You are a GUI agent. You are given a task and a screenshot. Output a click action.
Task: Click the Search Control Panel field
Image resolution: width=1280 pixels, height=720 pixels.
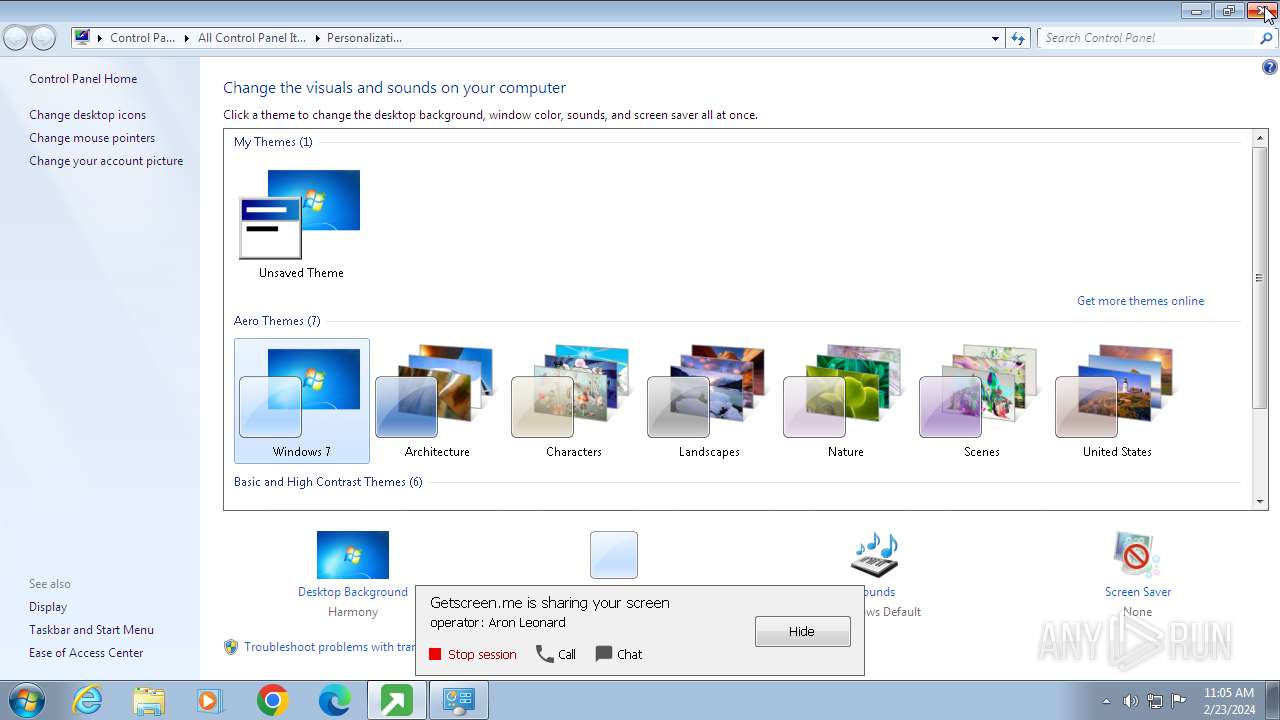1148,38
